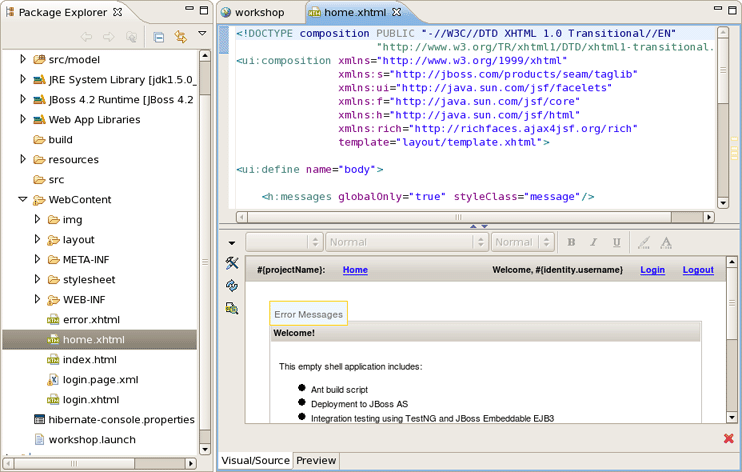Expand the WEB-INF folder
The image size is (742, 472).
[x=38, y=299]
